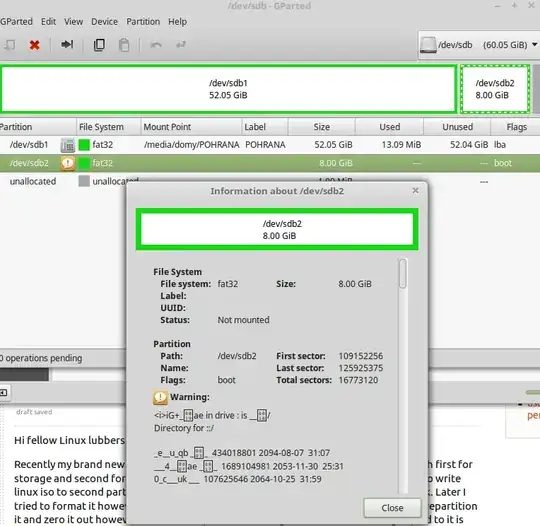Viewport: 540px width, 526px height.
Task: Click the Size column header
Action: coord(322,127)
